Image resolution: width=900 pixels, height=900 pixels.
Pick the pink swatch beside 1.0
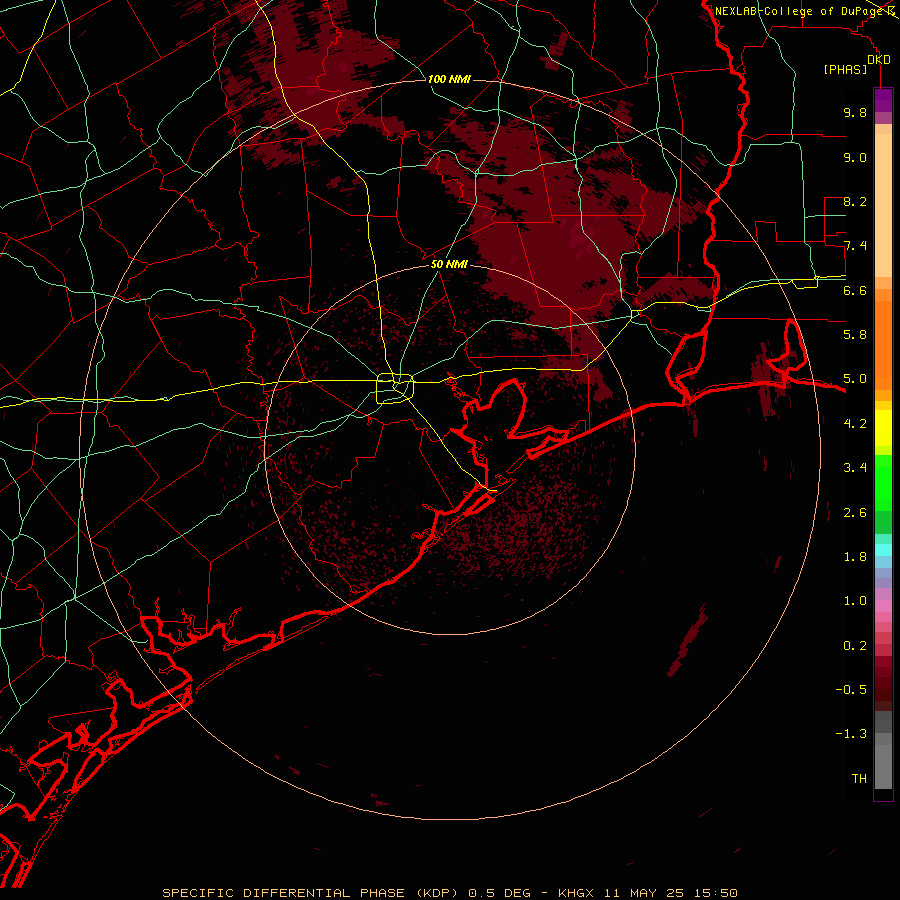click(x=883, y=605)
